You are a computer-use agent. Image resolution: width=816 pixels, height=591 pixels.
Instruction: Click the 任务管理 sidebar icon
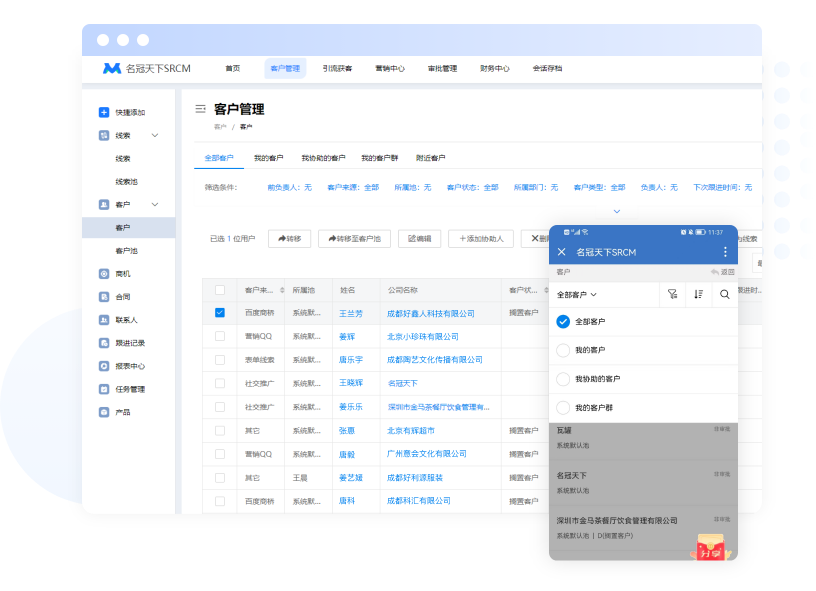104,389
